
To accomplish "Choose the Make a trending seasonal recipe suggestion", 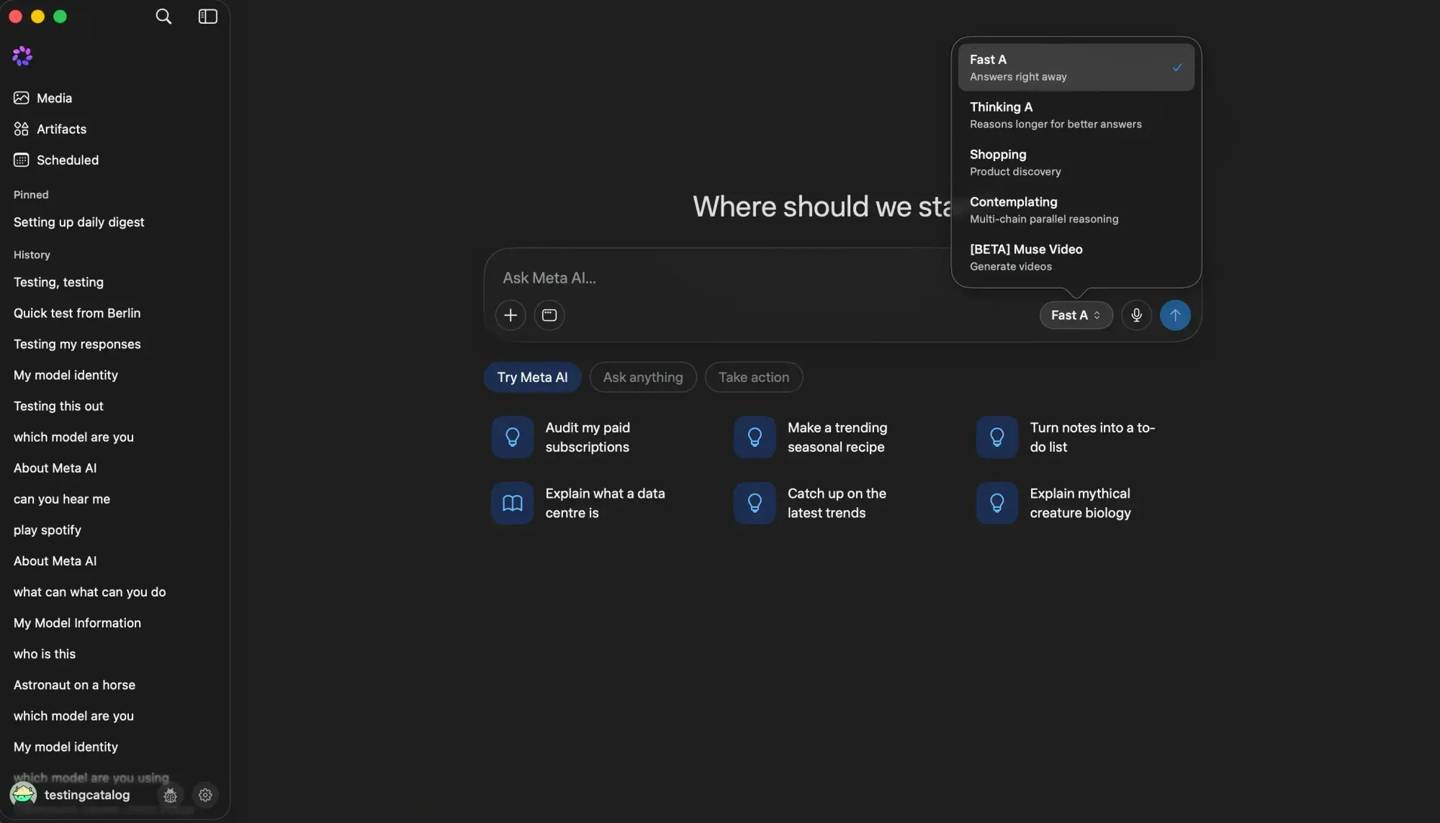I will tap(838, 437).
